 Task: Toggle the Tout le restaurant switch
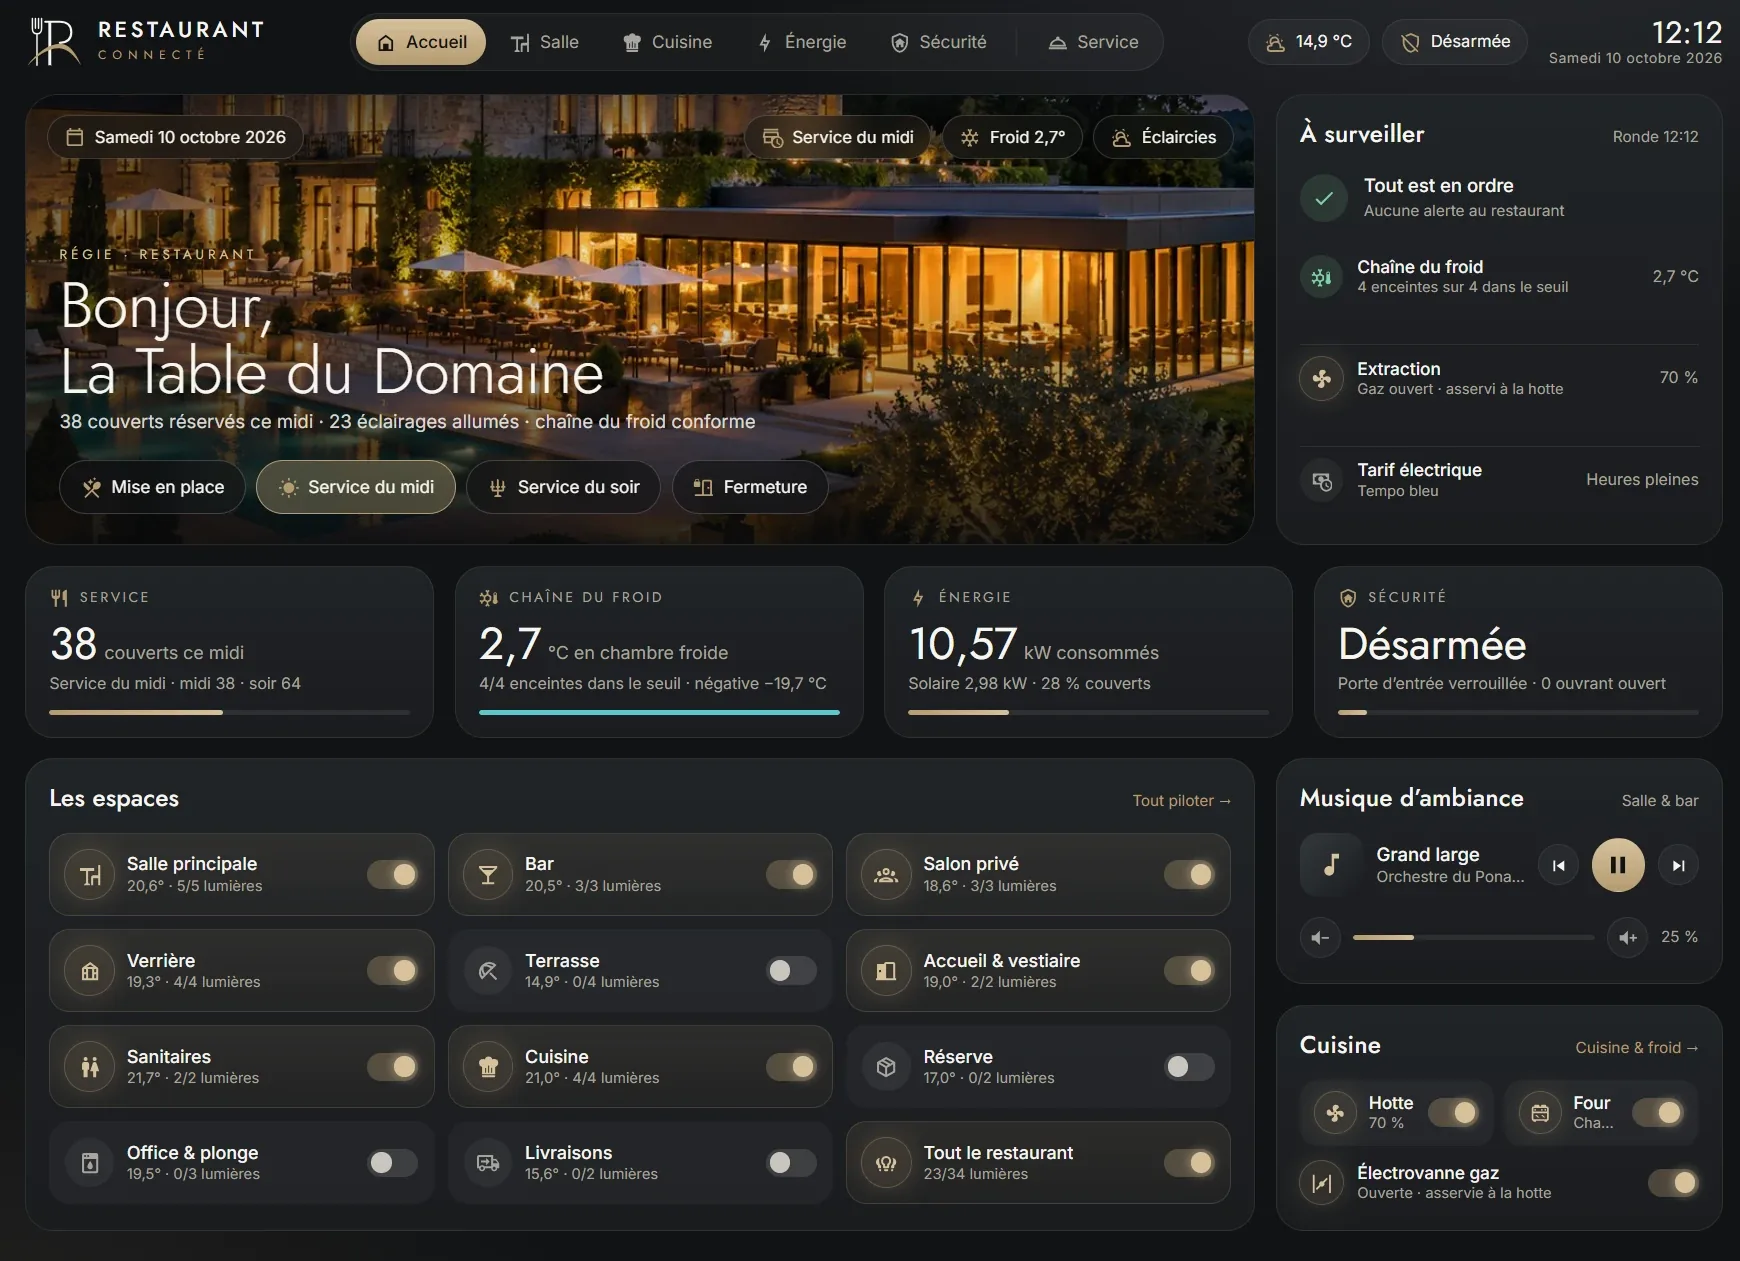coord(1189,1163)
